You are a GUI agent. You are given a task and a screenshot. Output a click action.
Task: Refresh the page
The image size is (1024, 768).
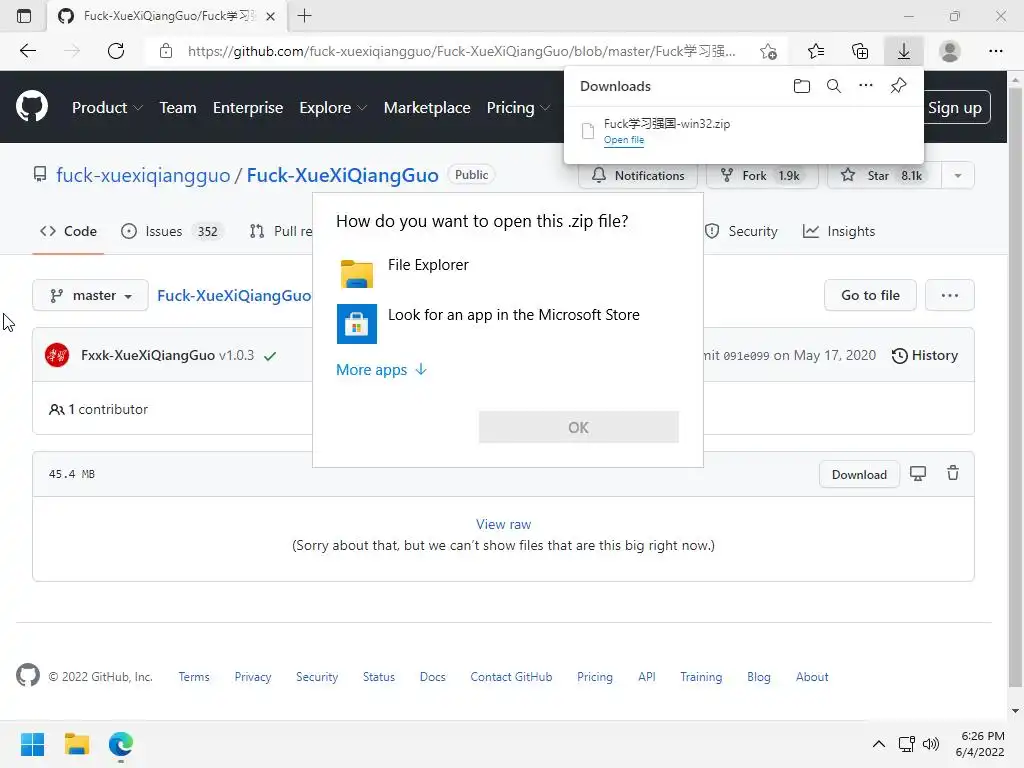pos(116,51)
